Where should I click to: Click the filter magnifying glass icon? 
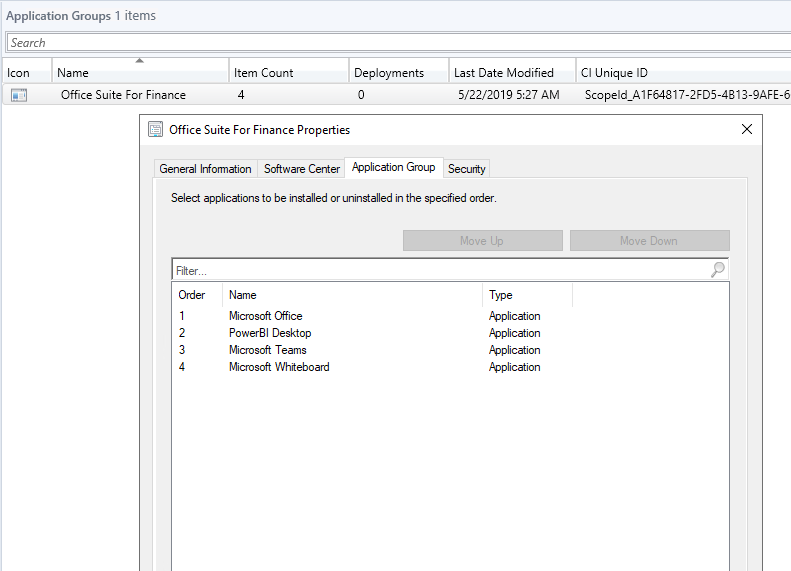pos(717,270)
